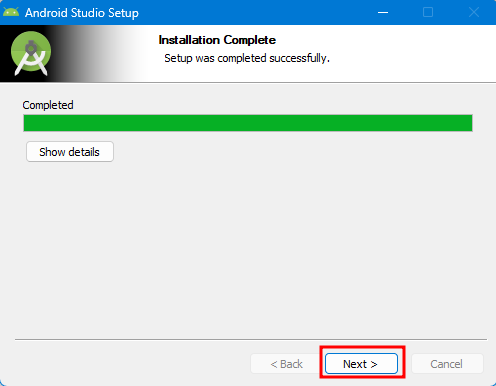Click the Android Studio compass logo
Viewport: 496px width, 386px height.
click(x=31, y=53)
